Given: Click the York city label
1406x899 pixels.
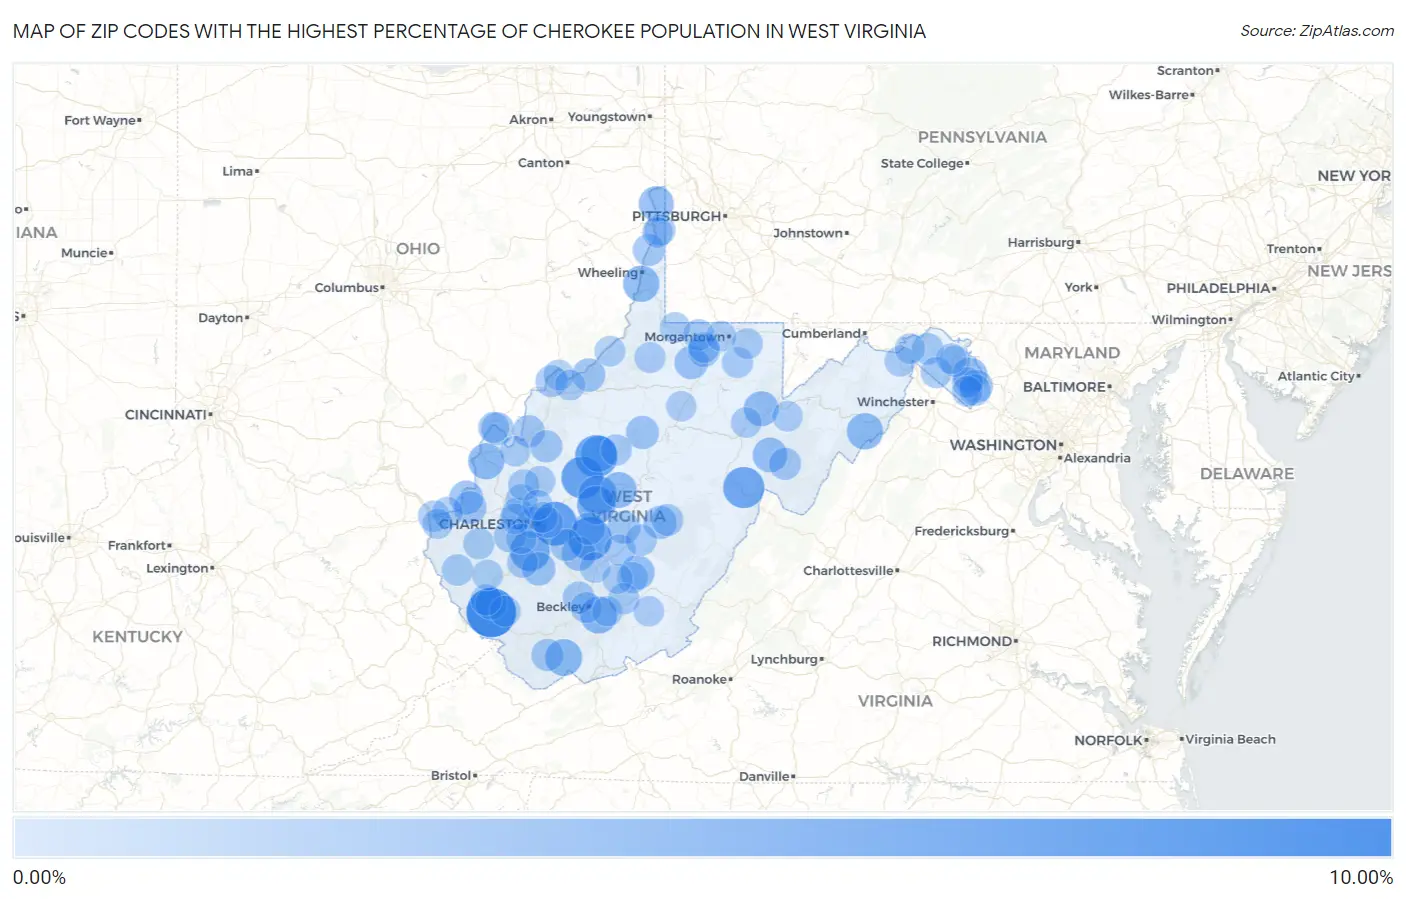Looking at the screenshot, I should tap(1079, 287).
